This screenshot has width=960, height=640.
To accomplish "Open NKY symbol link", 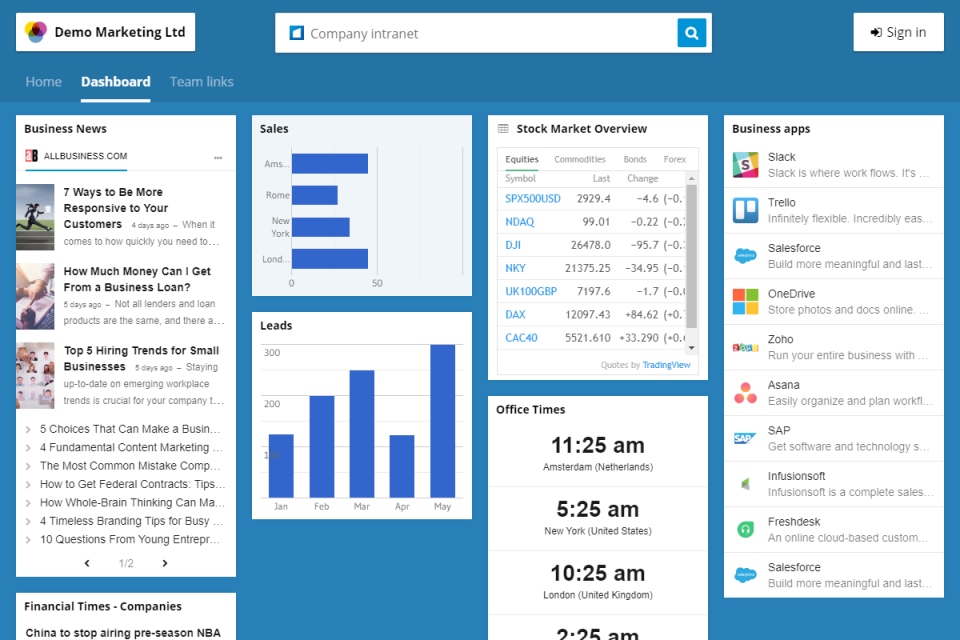I will (x=515, y=268).
